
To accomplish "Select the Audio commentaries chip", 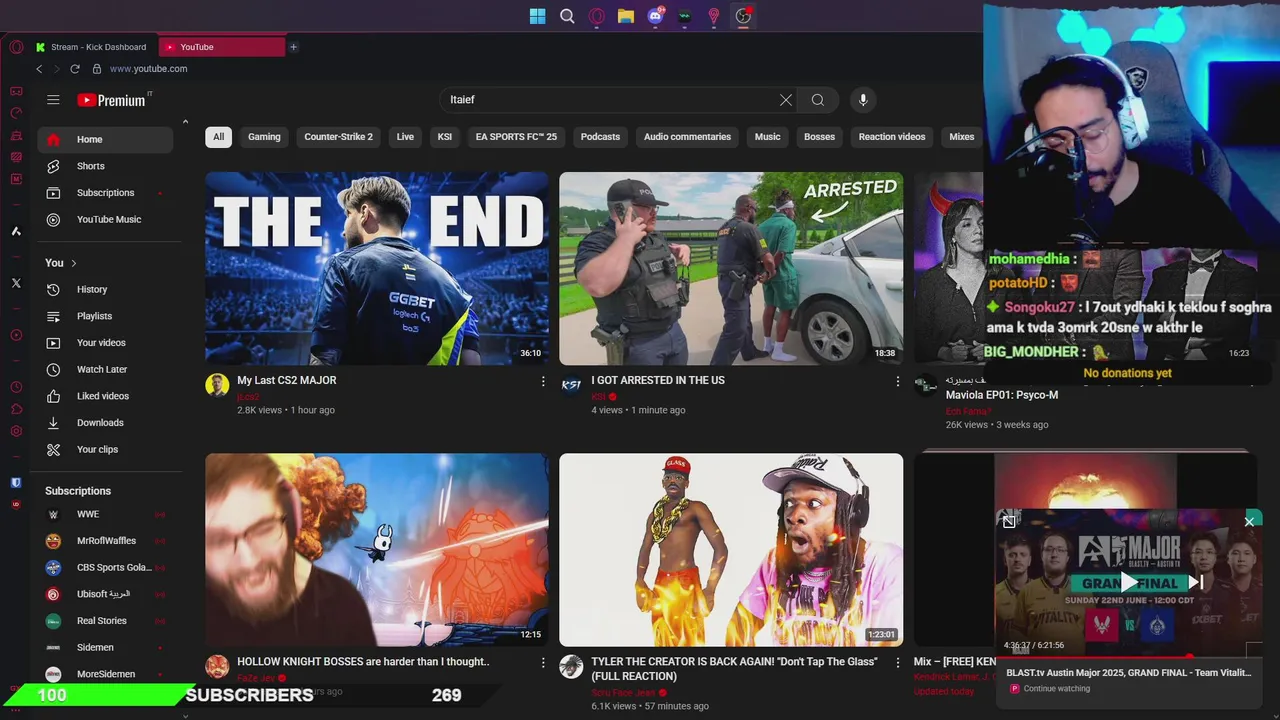I will click(x=687, y=137).
